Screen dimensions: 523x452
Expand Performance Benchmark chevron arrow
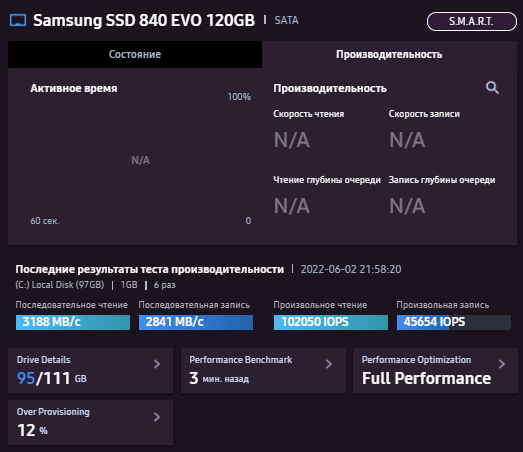click(329, 364)
